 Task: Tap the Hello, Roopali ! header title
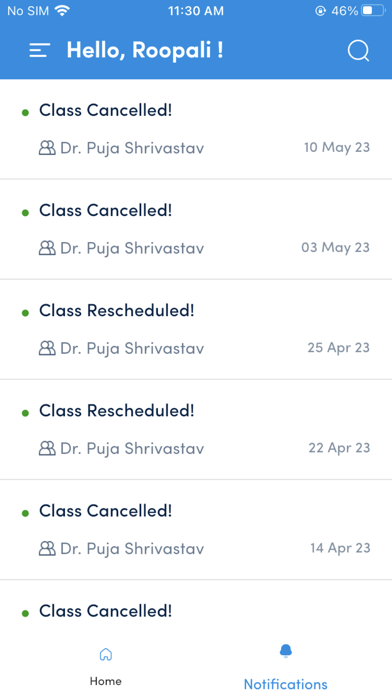pyautogui.click(x=145, y=50)
